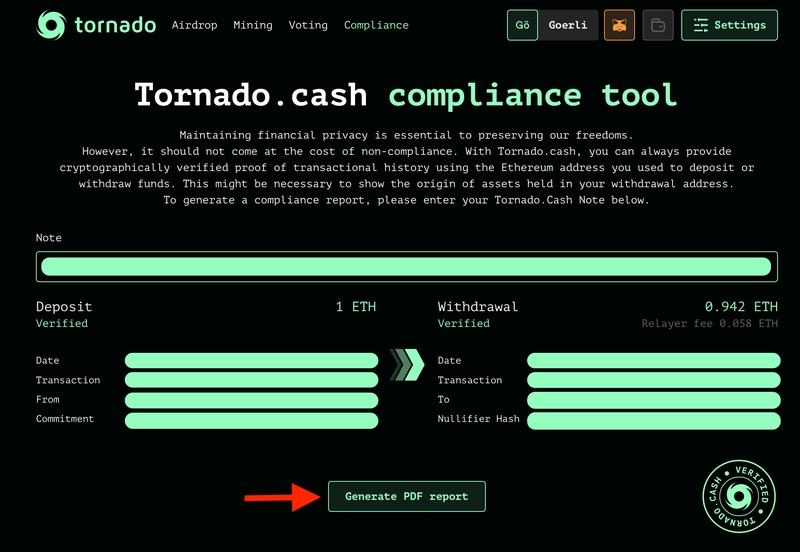Click the Tornado logo icon
Image resolution: width=800 pixels, height=552 pixels.
coord(51,25)
